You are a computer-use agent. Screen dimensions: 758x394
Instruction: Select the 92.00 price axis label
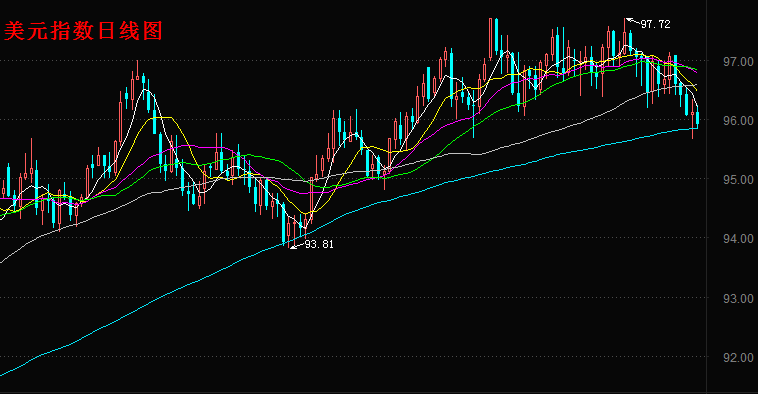pyautogui.click(x=738, y=358)
